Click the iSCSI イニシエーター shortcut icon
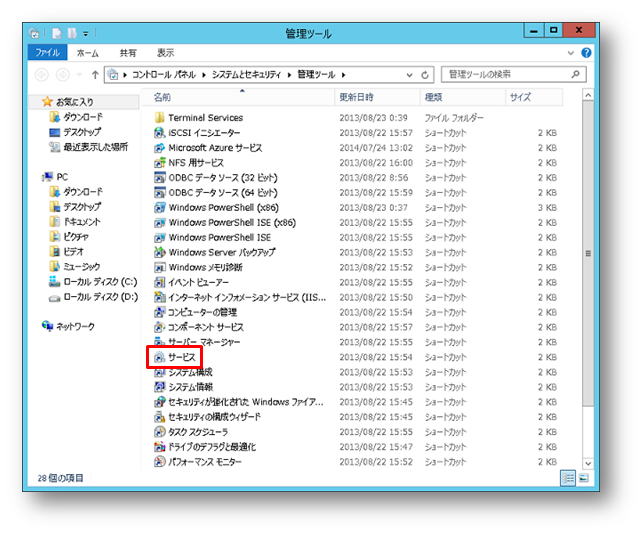 click(x=159, y=133)
